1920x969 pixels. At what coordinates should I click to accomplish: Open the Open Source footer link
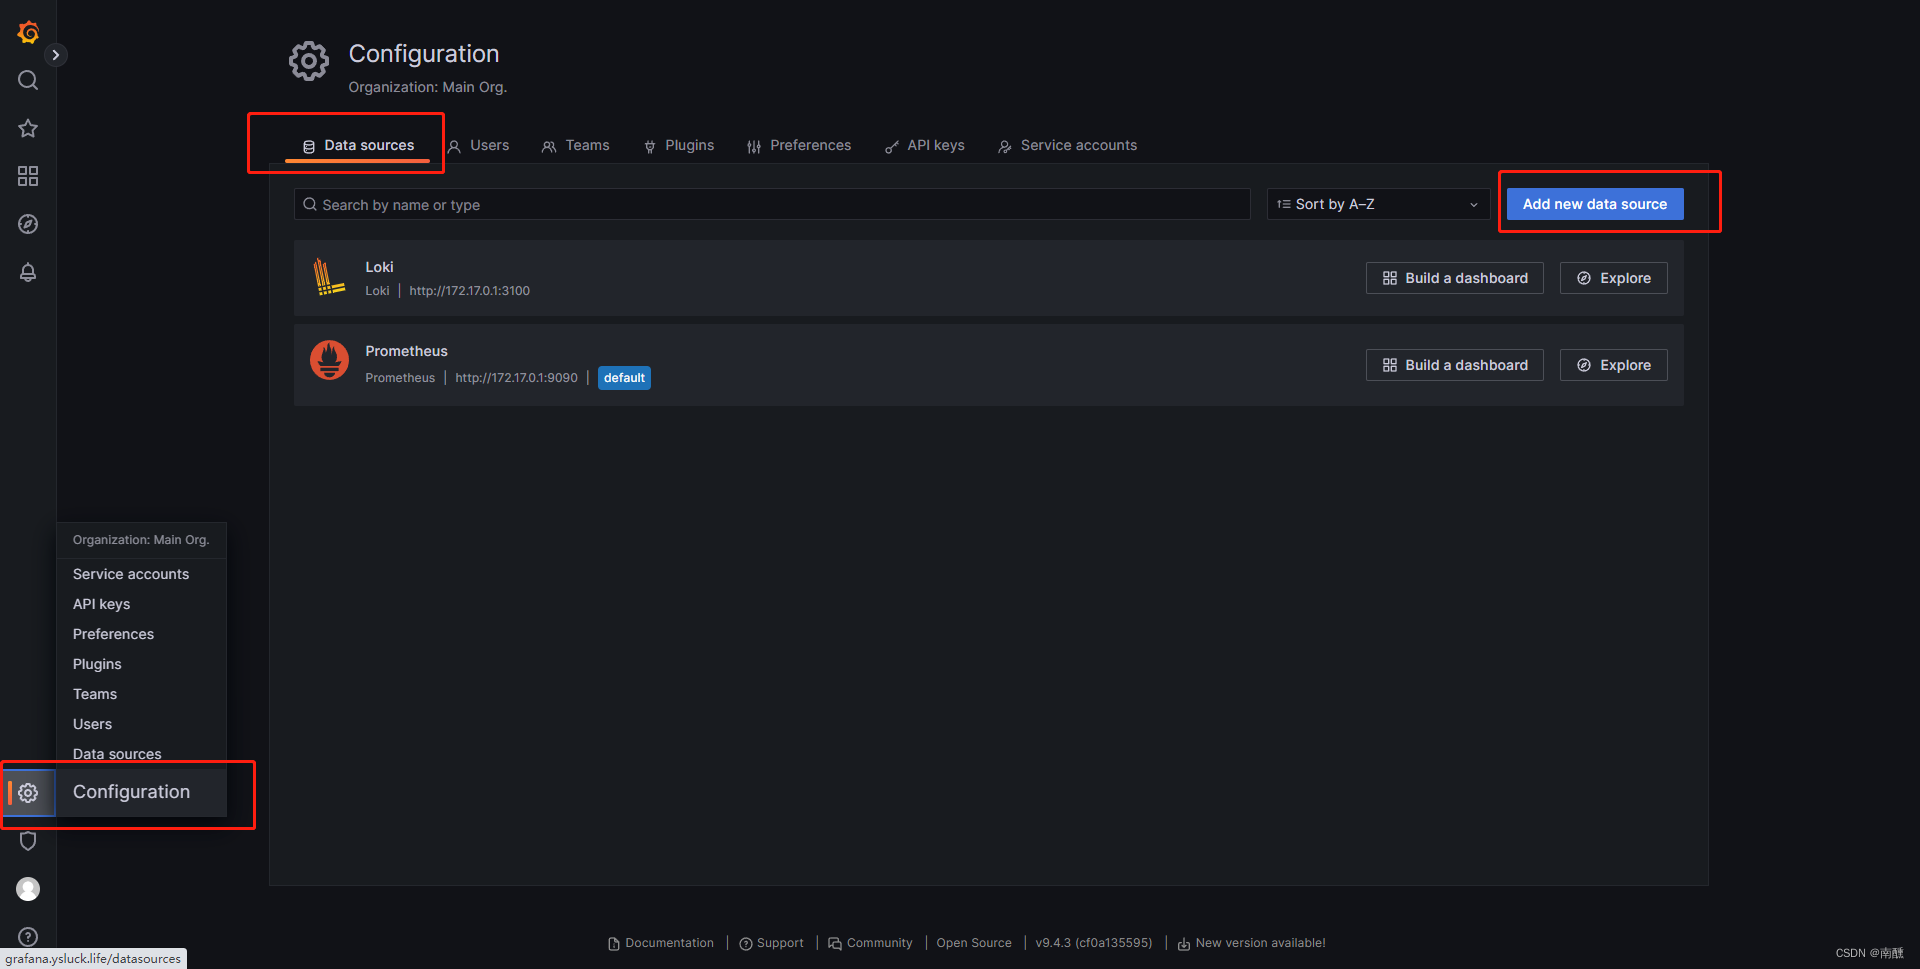[x=974, y=943]
